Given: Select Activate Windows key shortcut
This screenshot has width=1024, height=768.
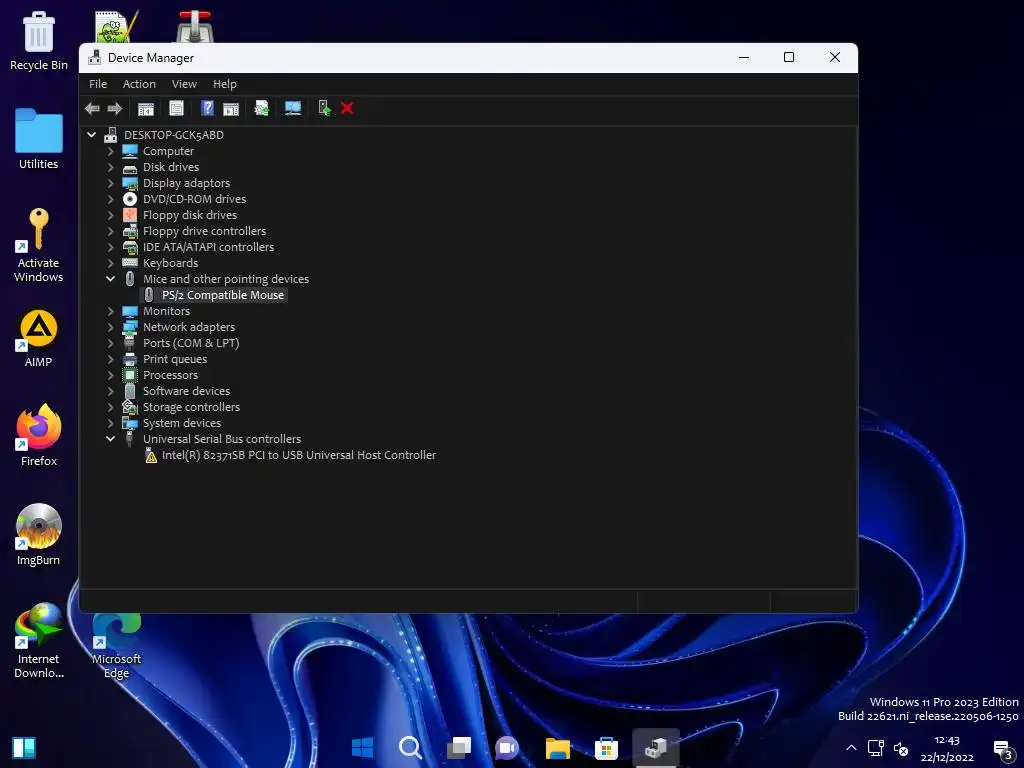Looking at the screenshot, I should (39, 246).
